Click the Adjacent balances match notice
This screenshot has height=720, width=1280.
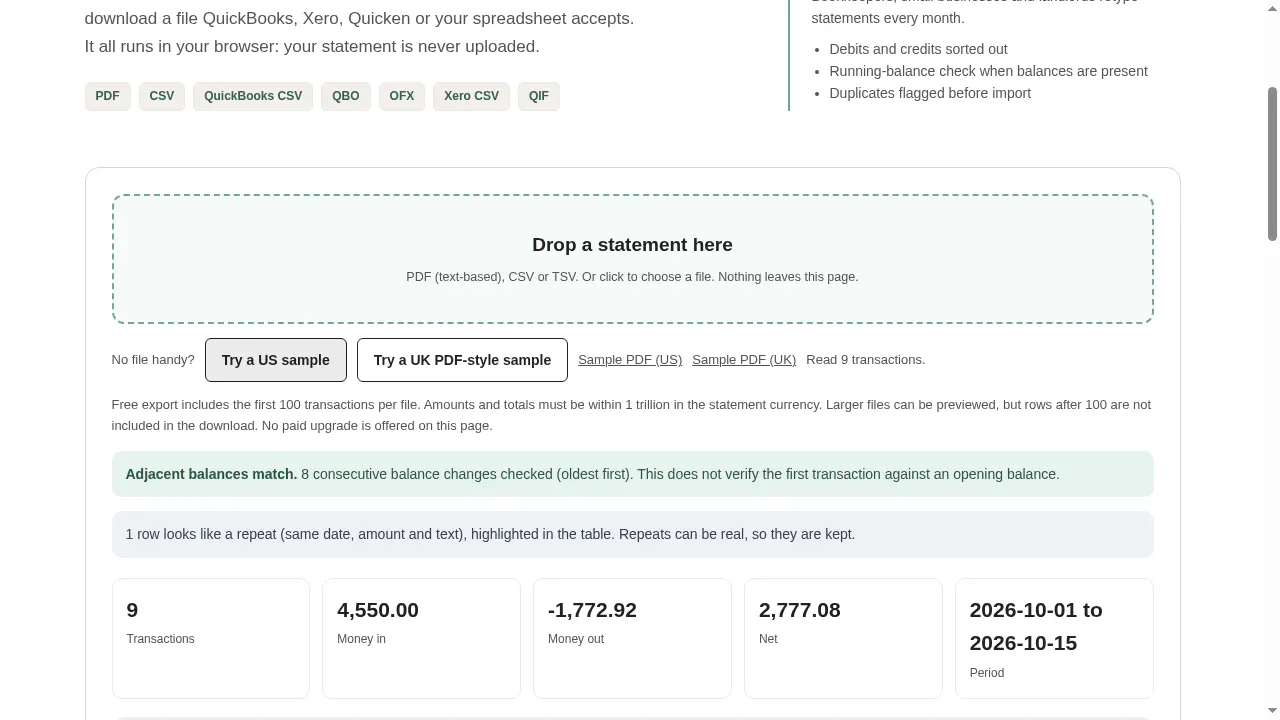(632, 474)
